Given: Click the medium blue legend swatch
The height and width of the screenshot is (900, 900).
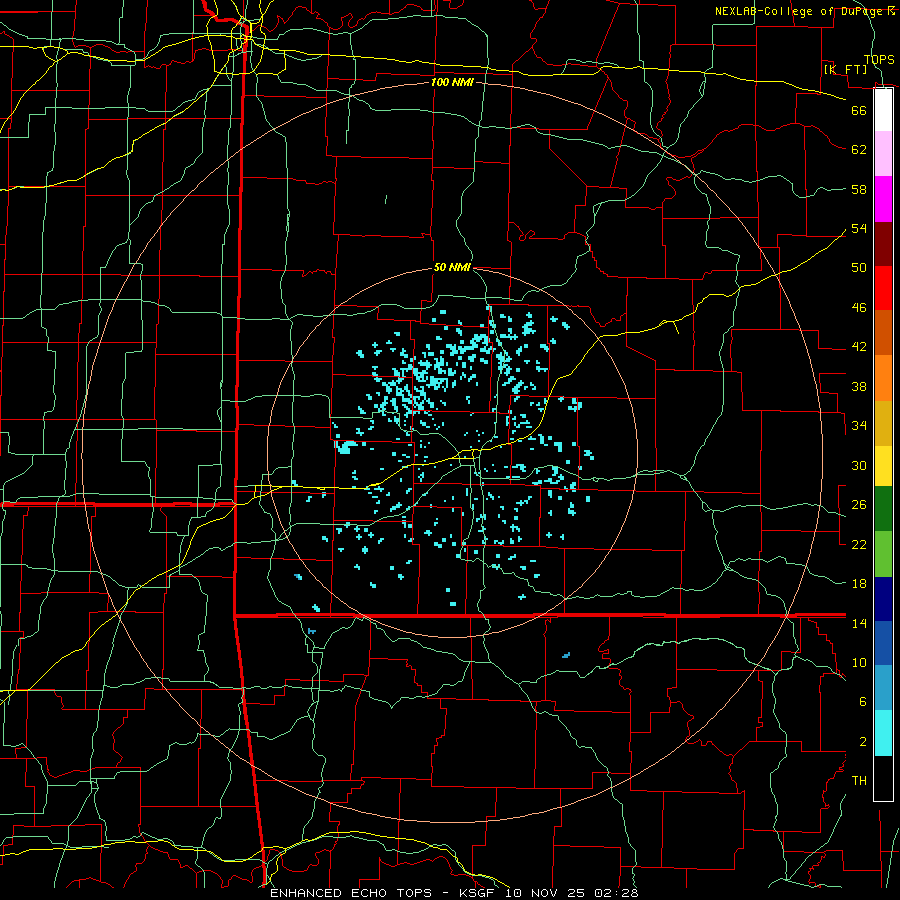Looking at the screenshot, I should pos(883,643).
